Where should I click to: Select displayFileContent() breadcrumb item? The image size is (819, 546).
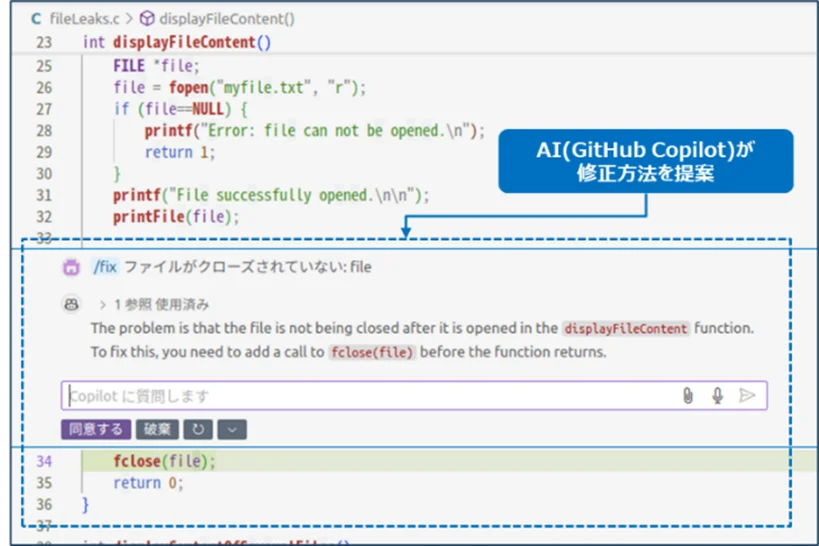click(227, 19)
